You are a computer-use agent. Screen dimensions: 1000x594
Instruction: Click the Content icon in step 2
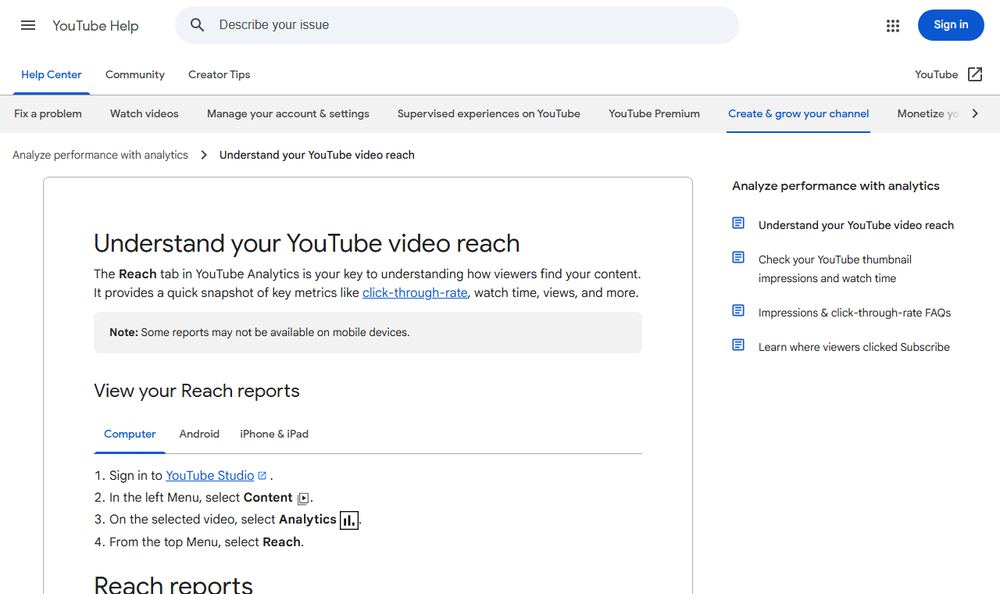303,498
